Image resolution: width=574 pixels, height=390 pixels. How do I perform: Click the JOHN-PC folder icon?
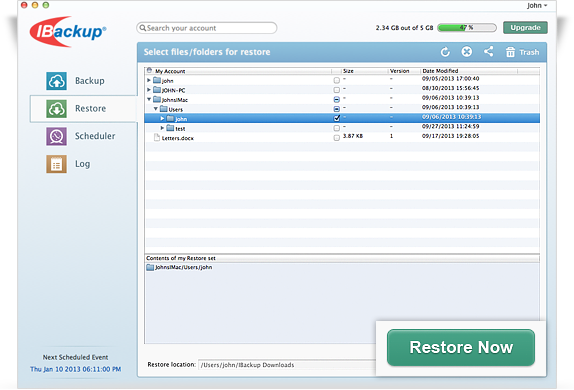[x=157, y=90]
